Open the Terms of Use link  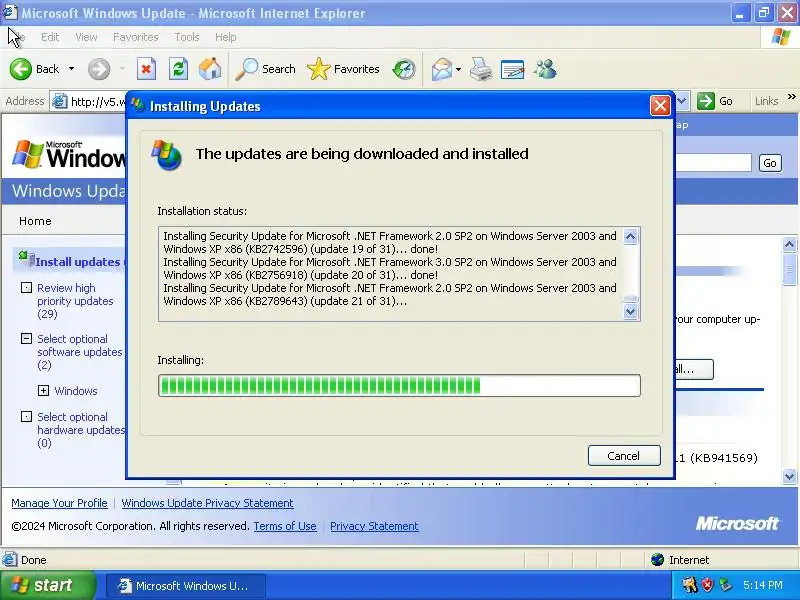pyautogui.click(x=285, y=526)
